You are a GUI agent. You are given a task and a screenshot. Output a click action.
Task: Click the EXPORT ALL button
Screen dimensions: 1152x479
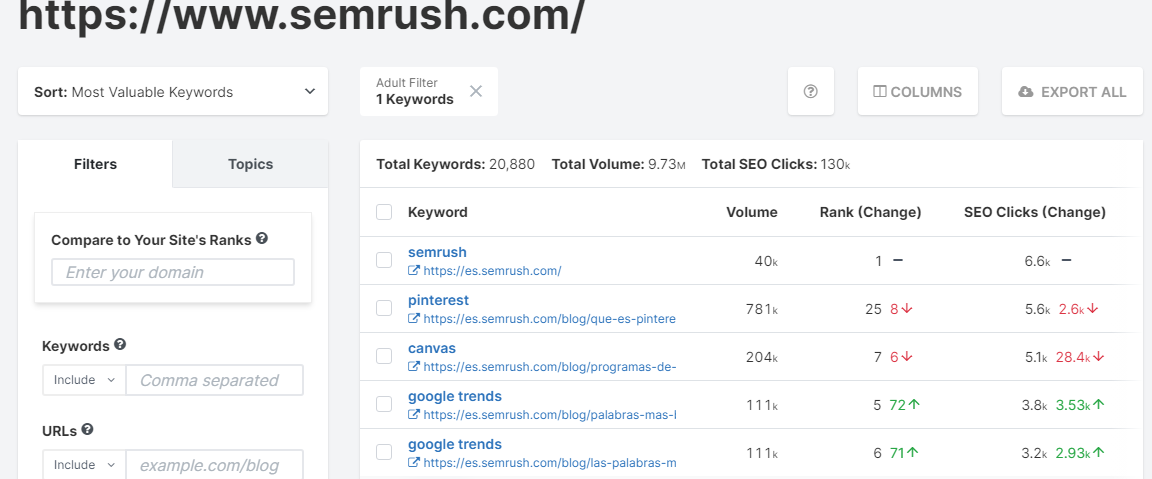click(1073, 92)
